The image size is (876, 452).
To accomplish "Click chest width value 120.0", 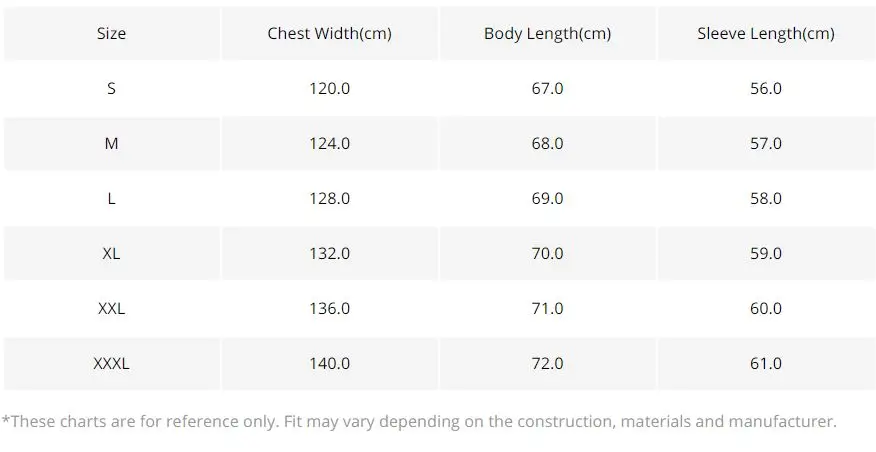I will point(330,88).
